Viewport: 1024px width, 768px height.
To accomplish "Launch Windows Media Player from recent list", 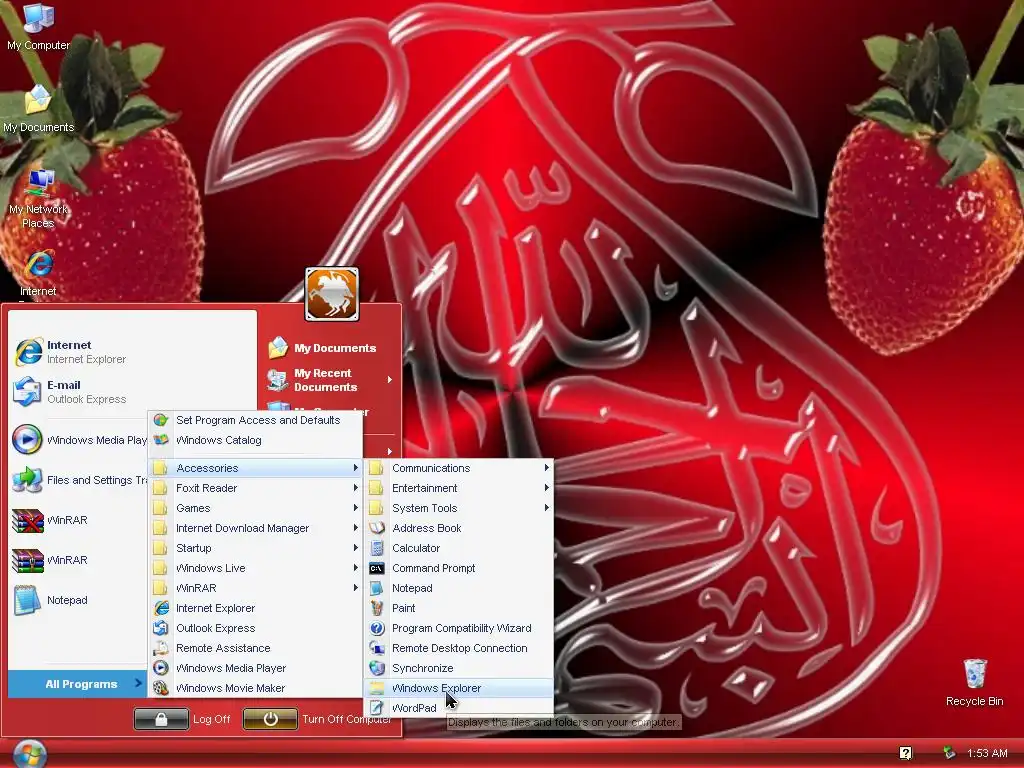I will pyautogui.click(x=78, y=440).
